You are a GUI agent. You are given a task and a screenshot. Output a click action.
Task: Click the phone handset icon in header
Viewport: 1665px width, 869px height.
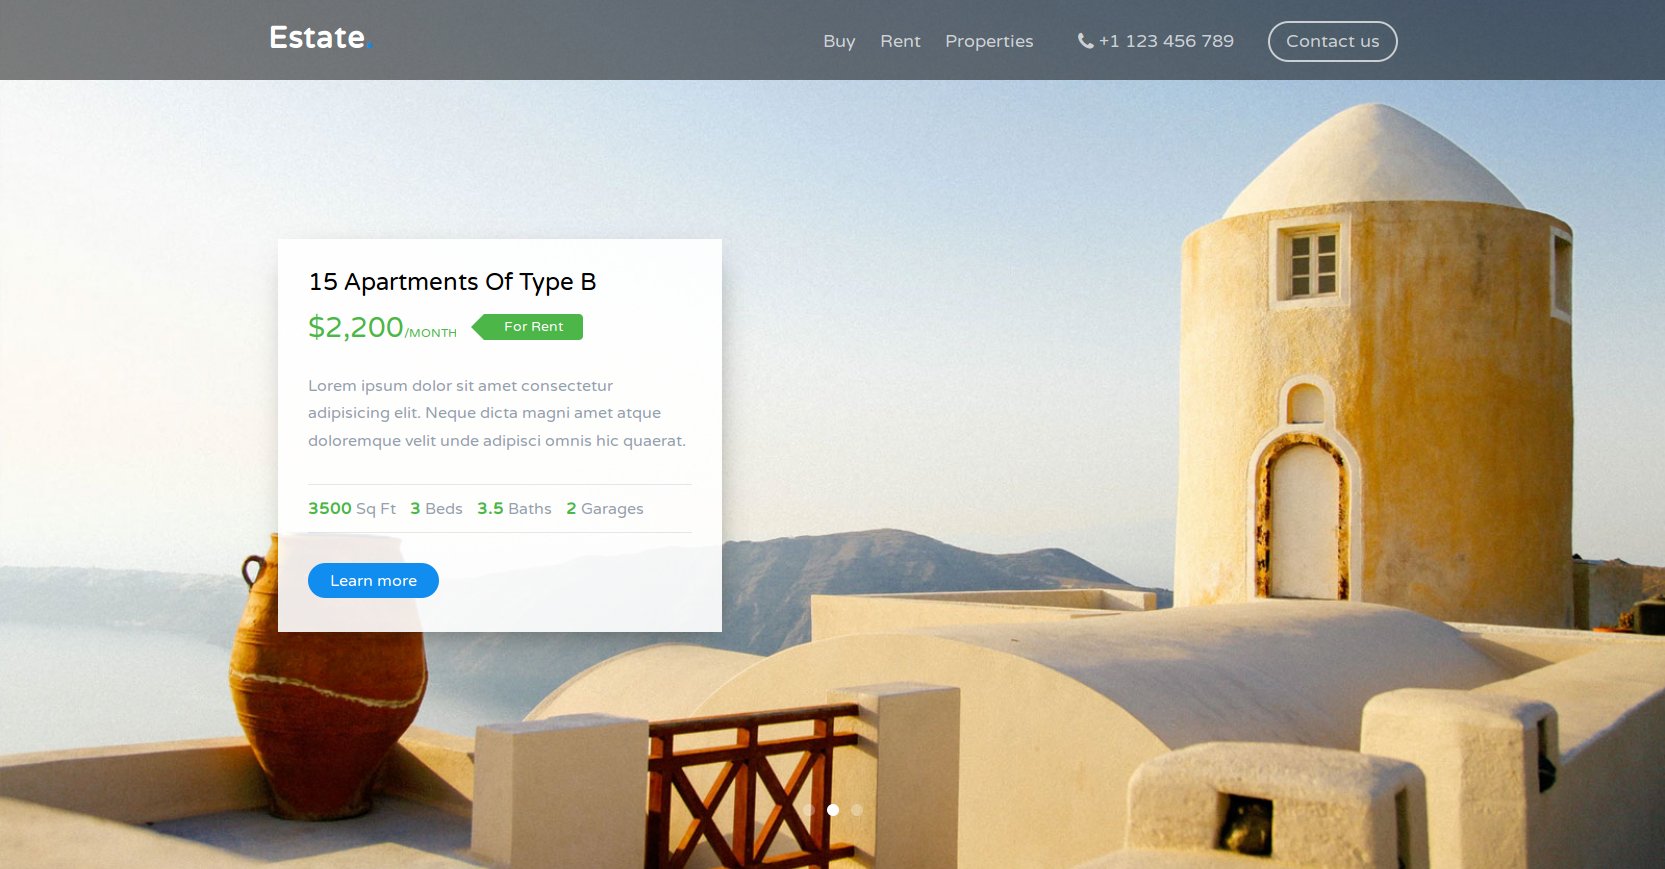(x=1085, y=41)
